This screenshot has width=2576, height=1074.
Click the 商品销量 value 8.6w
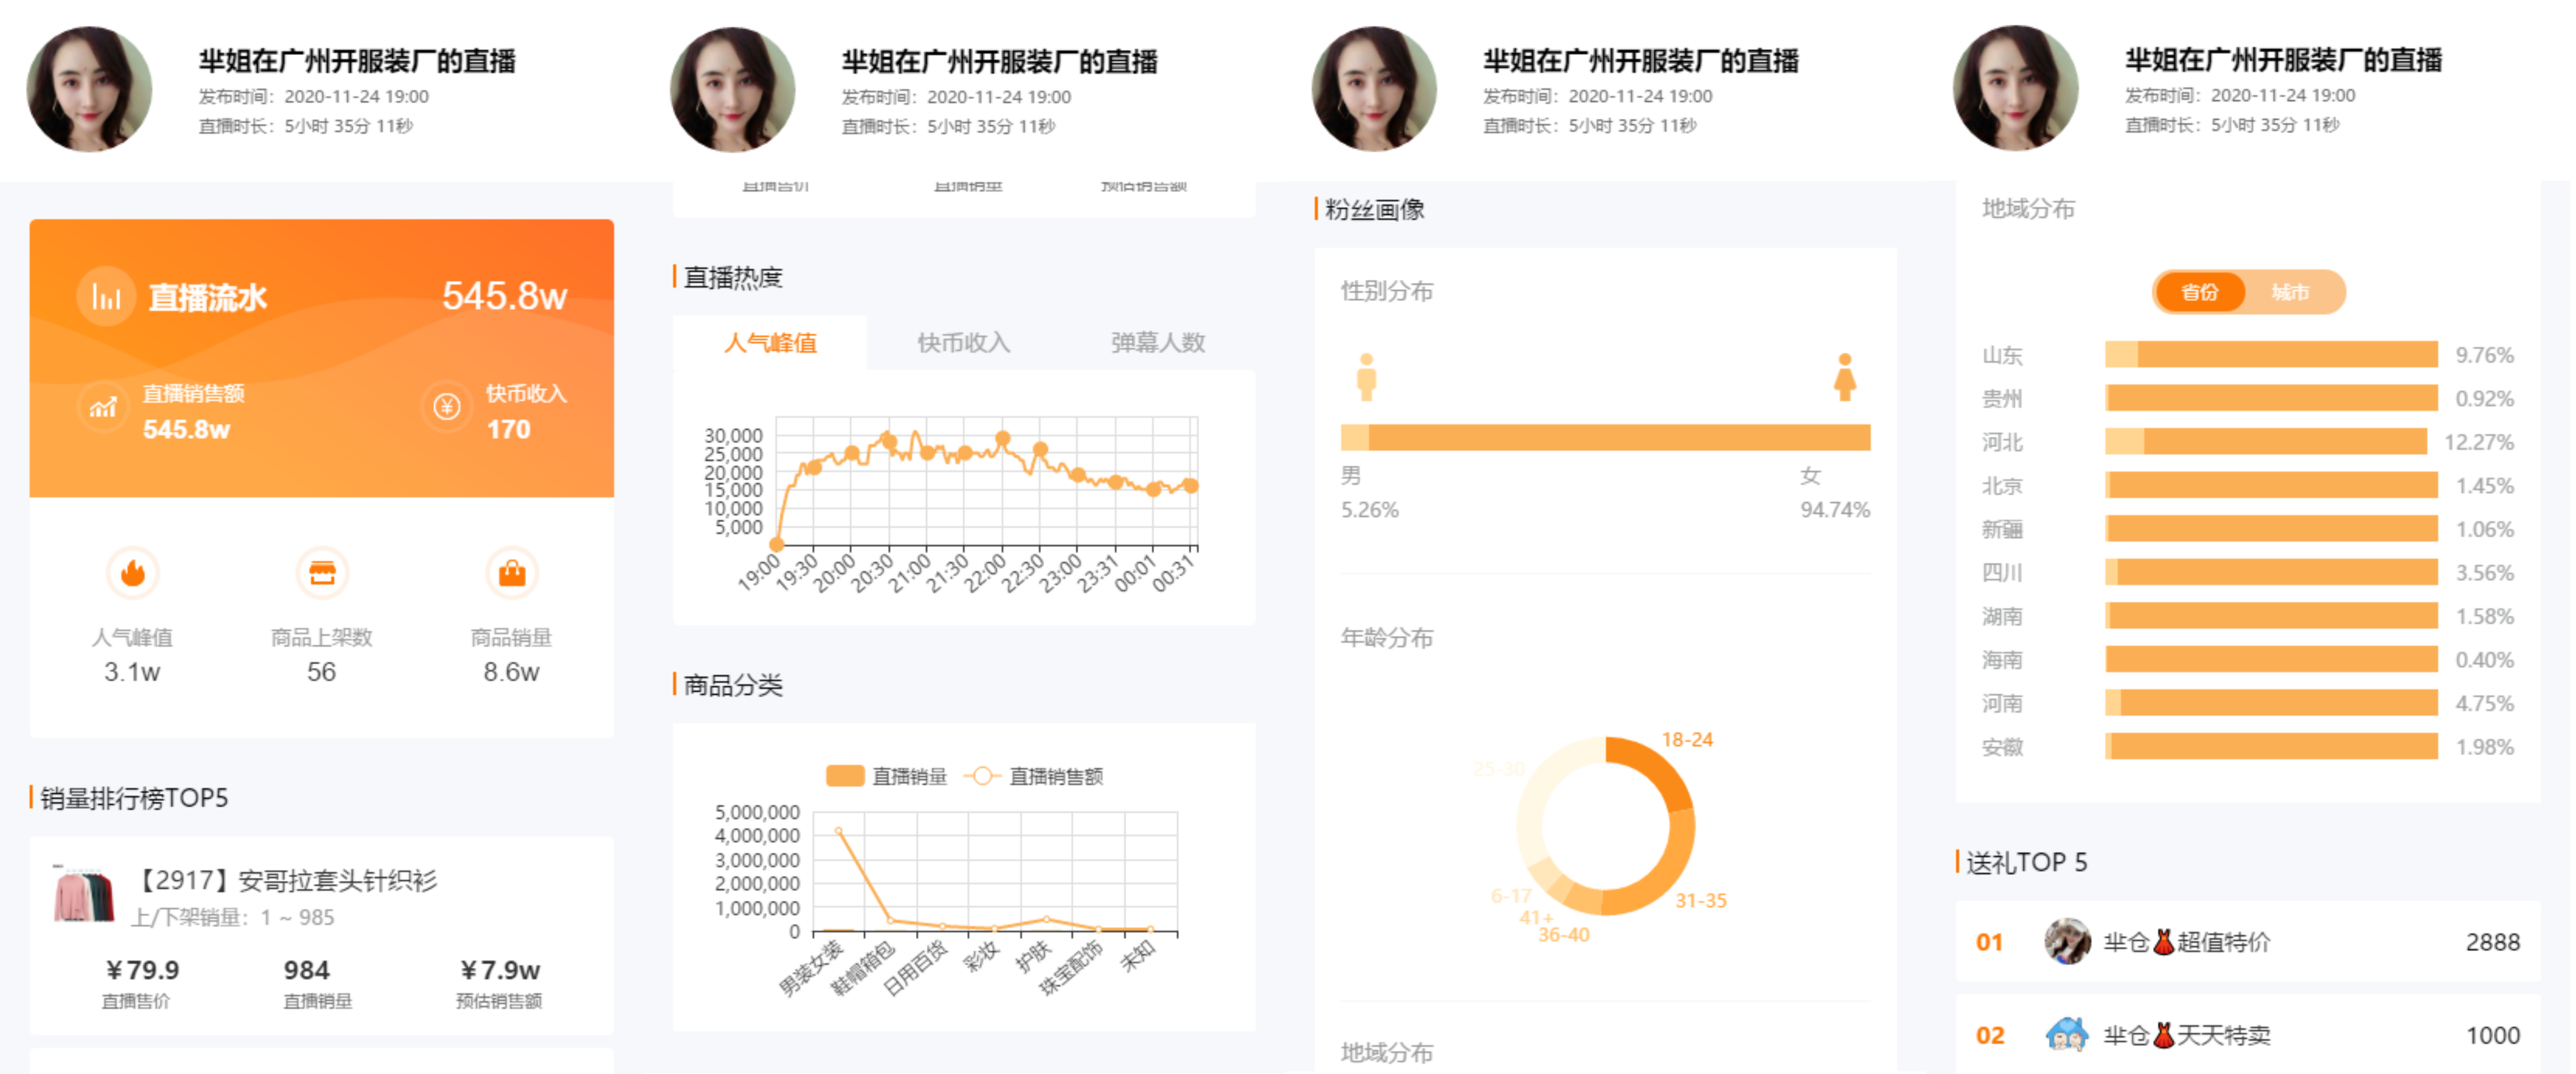[511, 672]
